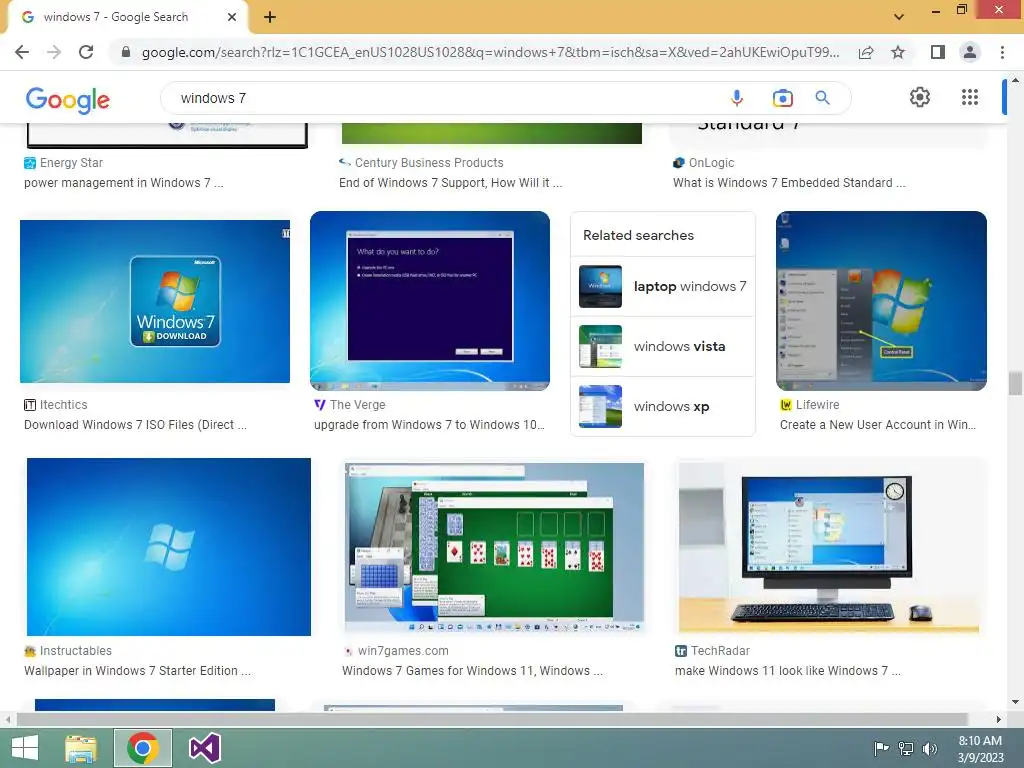Screen dimensions: 1024x768
Task: Open windows xp thumbnail image
Action: pos(600,406)
